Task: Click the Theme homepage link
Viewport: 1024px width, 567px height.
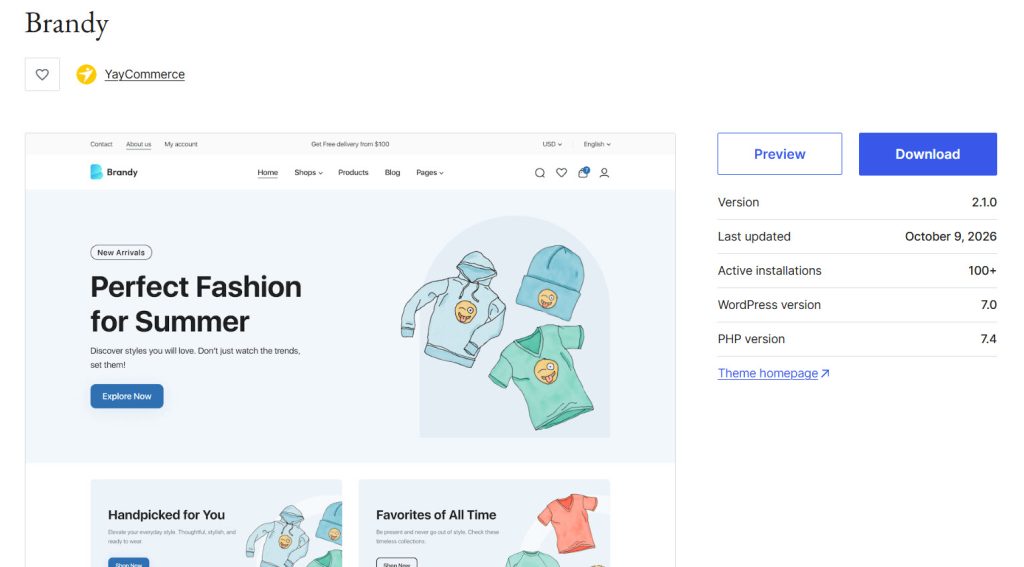Action: [768, 374]
